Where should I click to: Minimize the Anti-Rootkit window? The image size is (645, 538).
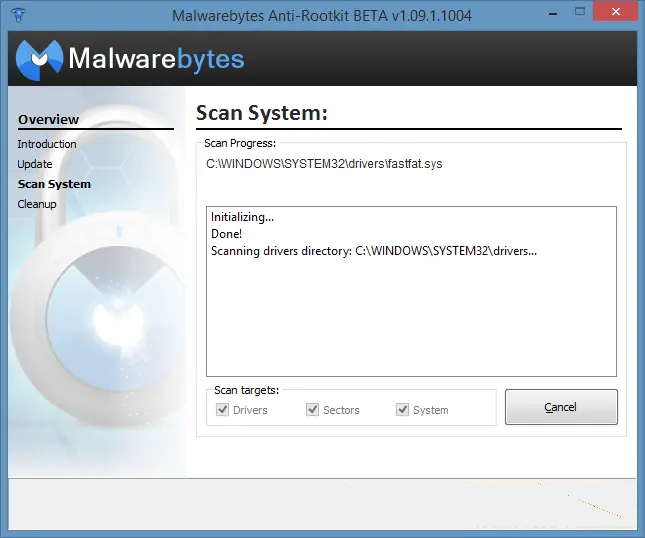tap(553, 14)
